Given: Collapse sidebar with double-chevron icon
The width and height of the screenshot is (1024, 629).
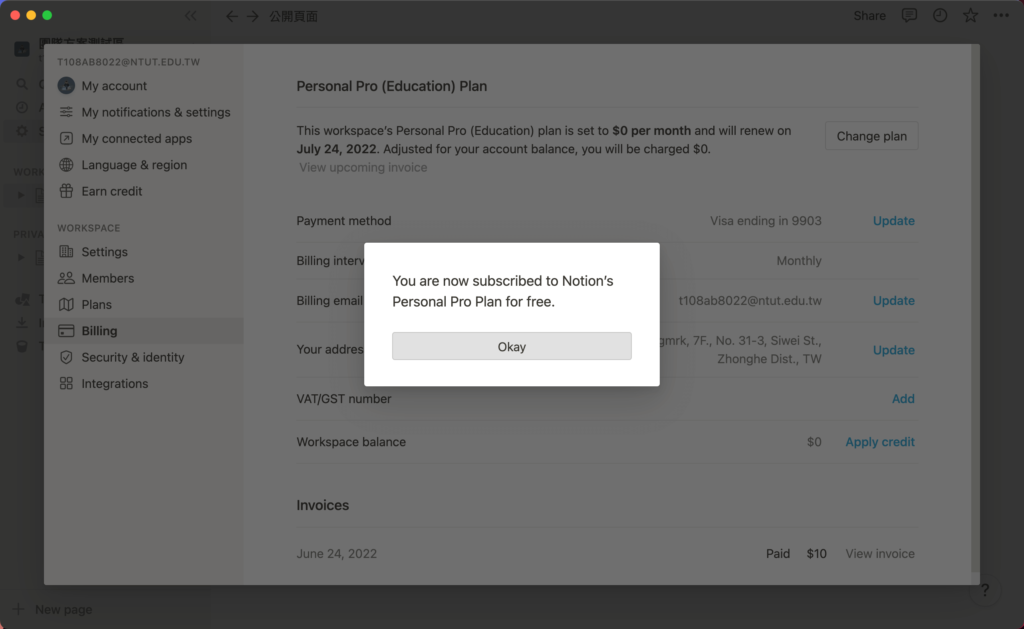Looking at the screenshot, I should (x=190, y=16).
